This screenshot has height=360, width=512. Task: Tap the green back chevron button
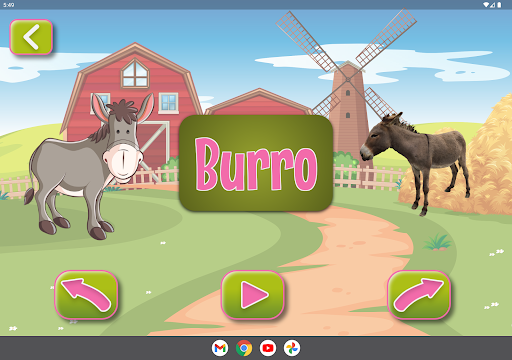31,37
